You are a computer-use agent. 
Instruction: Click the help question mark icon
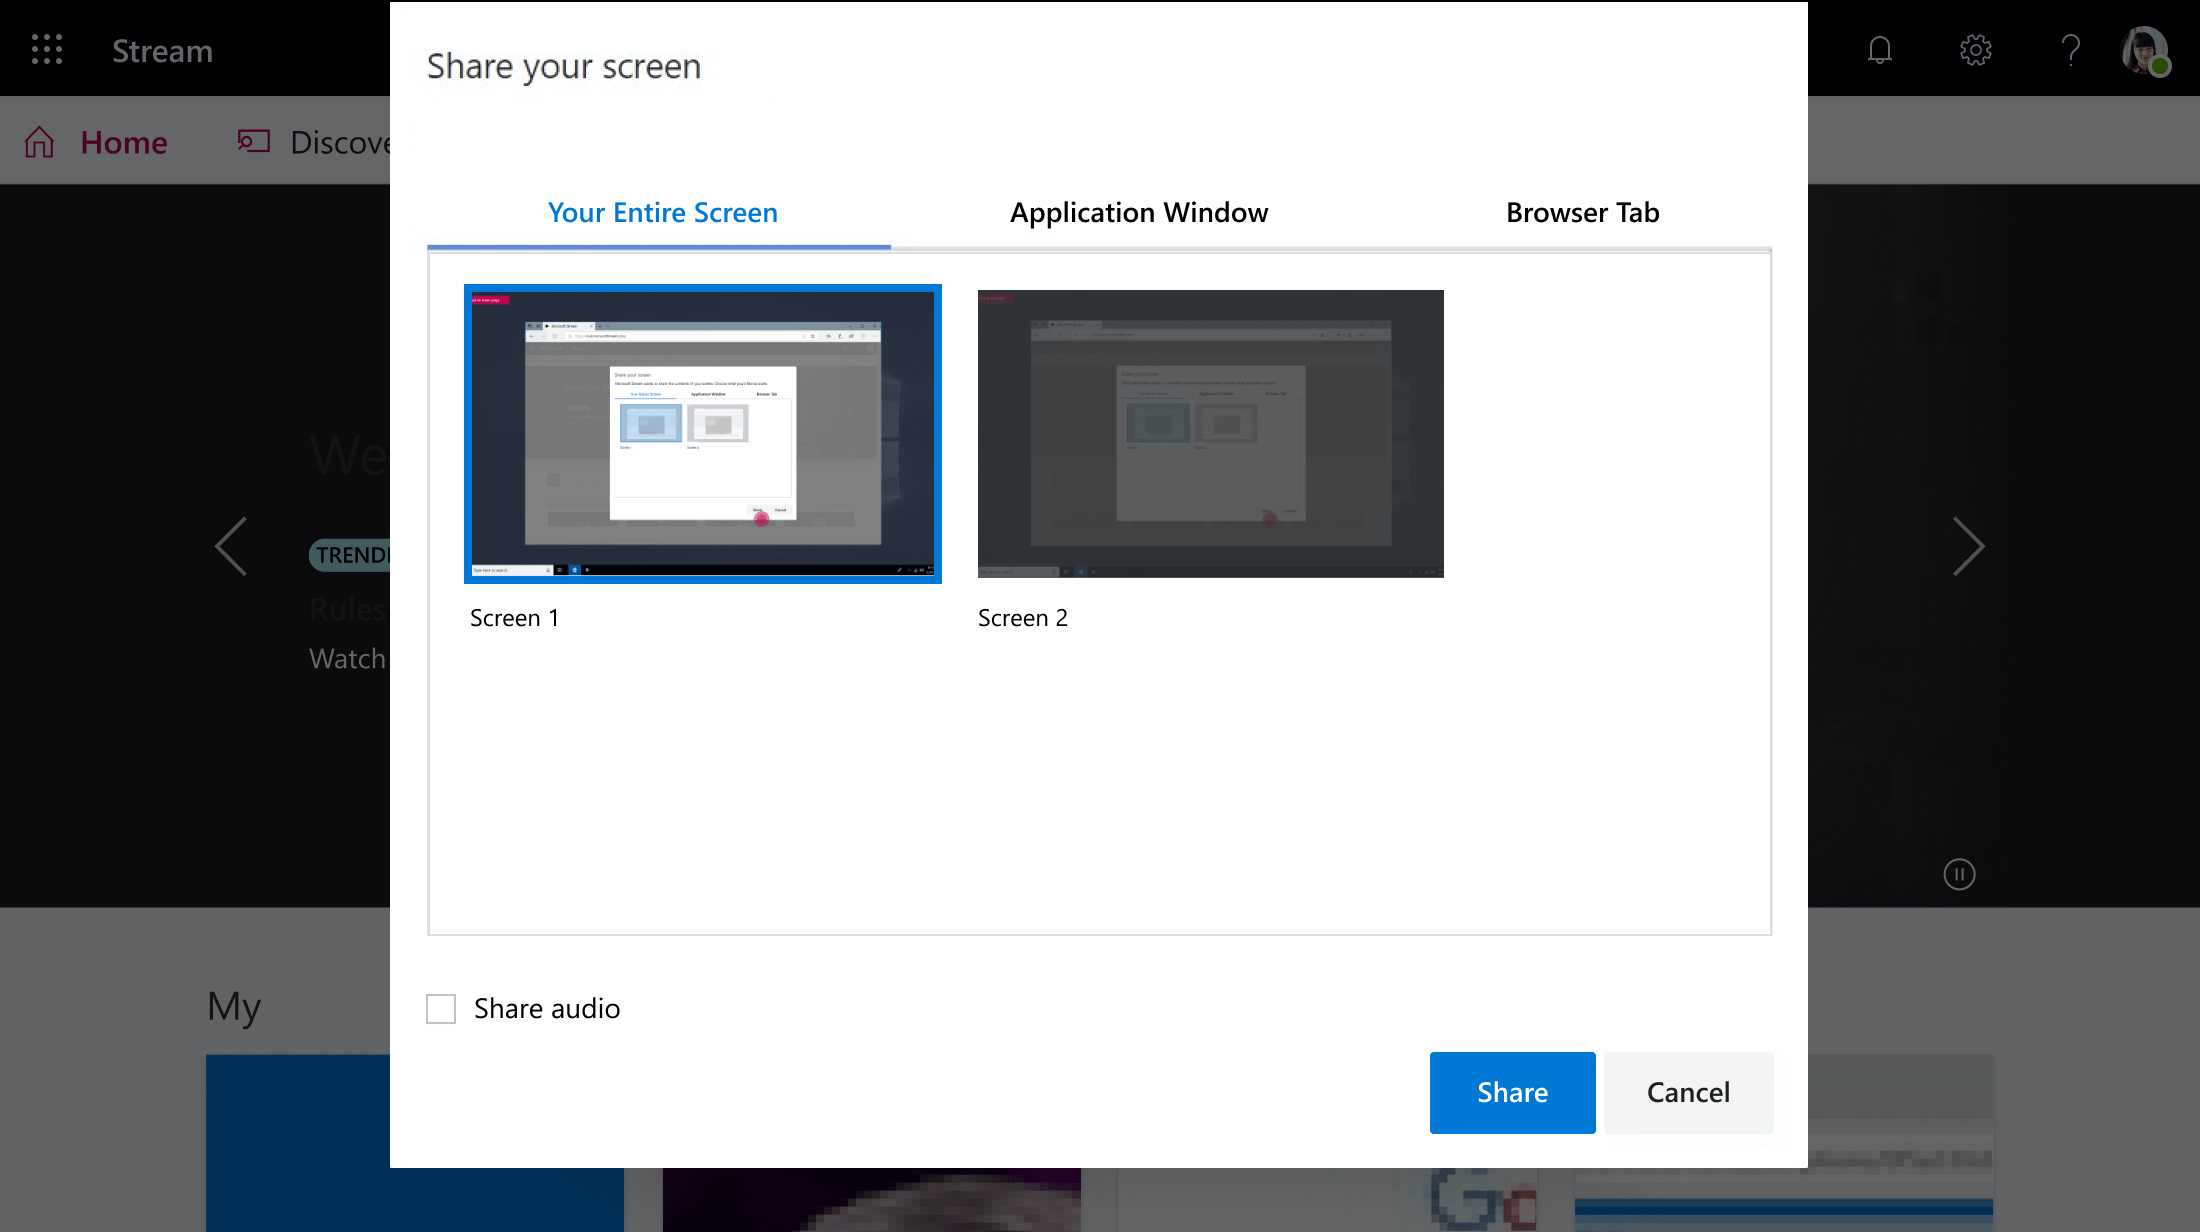point(2070,49)
